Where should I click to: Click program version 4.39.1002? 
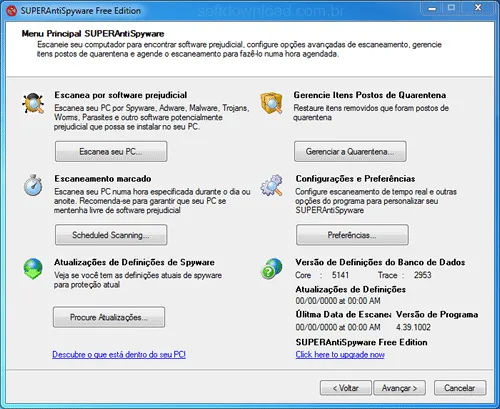click(413, 327)
